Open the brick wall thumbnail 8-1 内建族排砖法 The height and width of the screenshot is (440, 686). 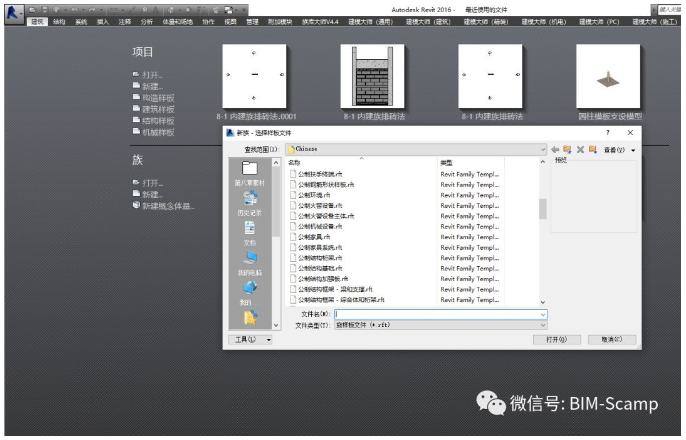click(x=373, y=76)
